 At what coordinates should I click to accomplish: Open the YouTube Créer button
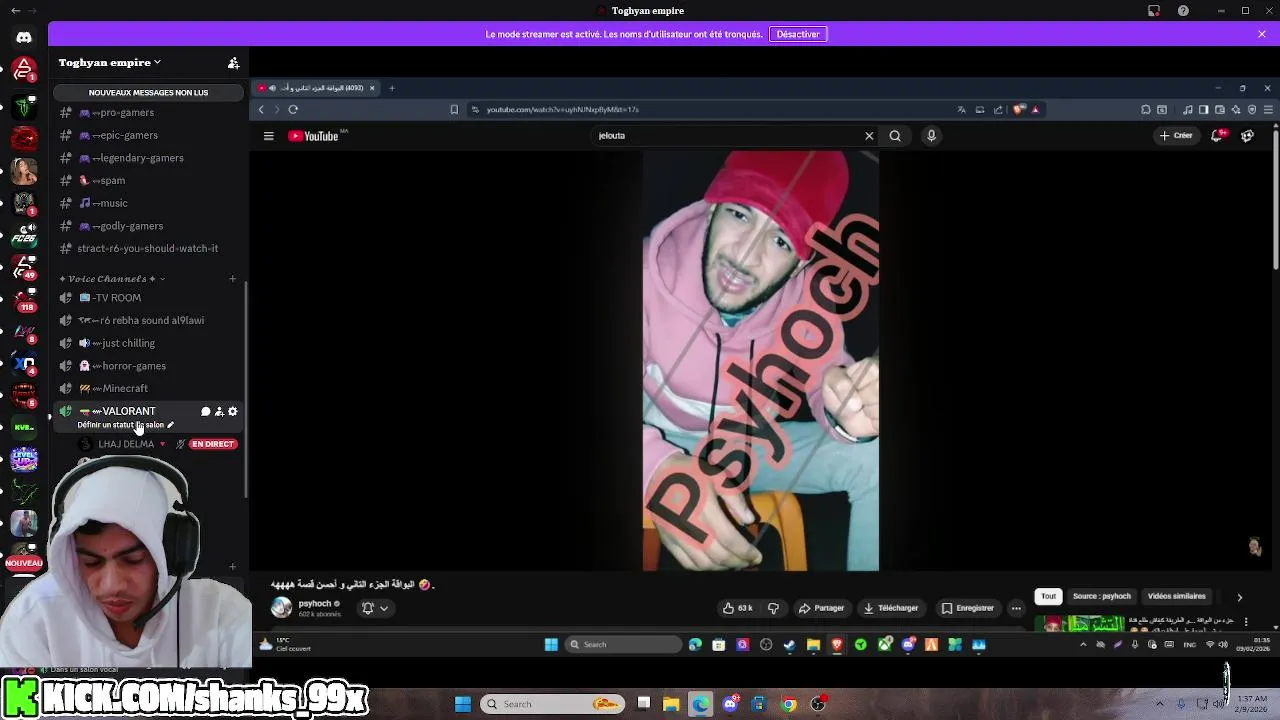click(x=1176, y=136)
